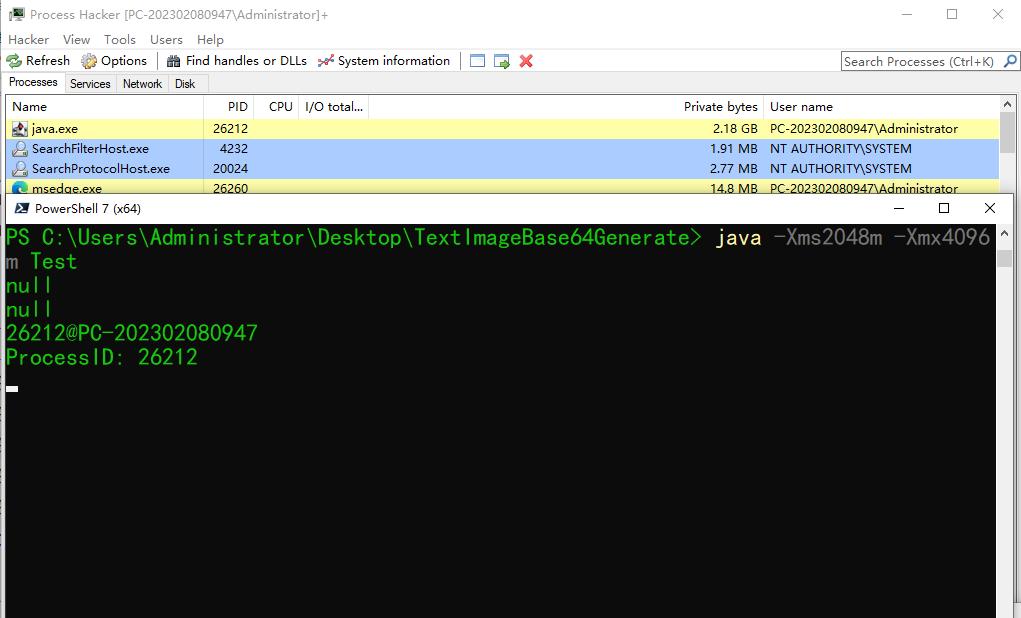Click the find window and thread icon

tap(502, 61)
